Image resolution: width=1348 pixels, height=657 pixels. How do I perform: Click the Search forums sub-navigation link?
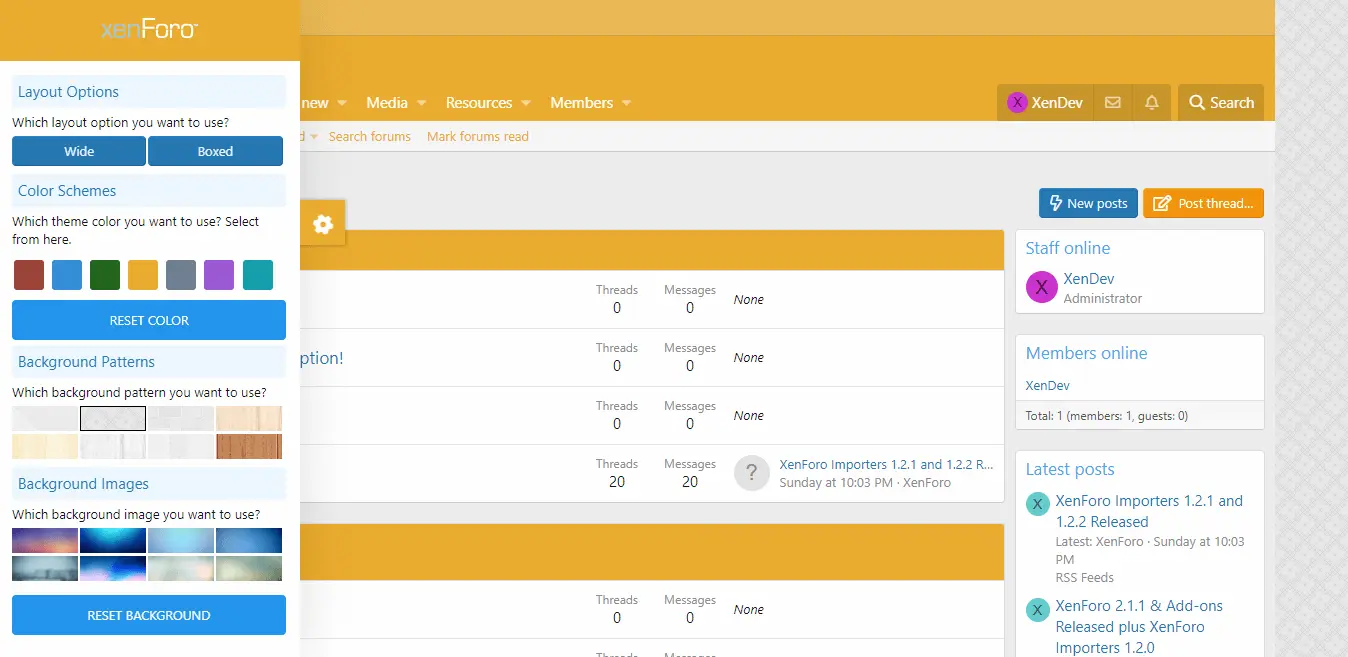370,136
